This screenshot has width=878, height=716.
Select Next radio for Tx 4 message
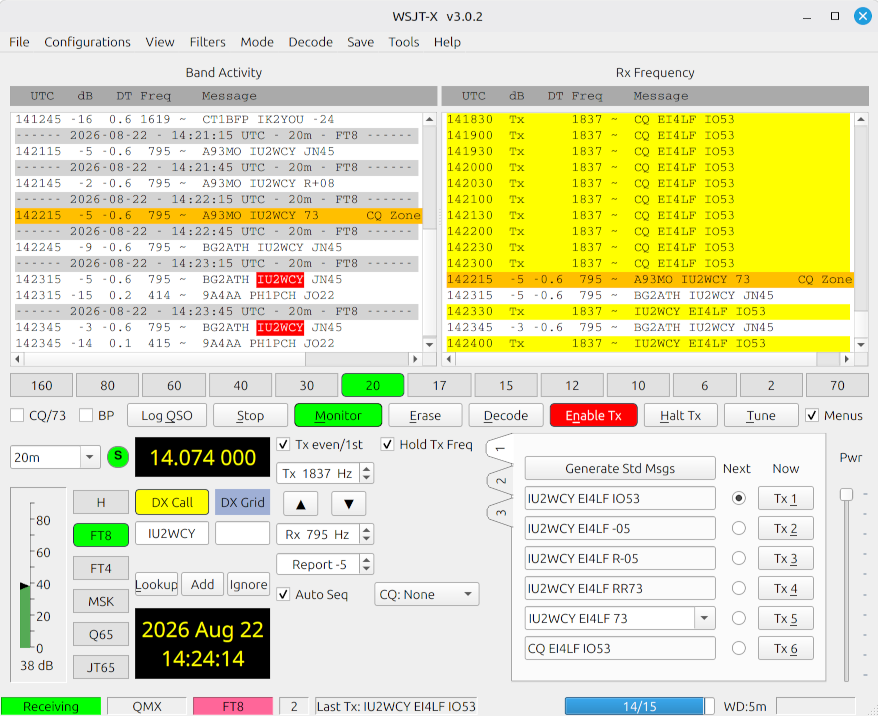[739, 588]
